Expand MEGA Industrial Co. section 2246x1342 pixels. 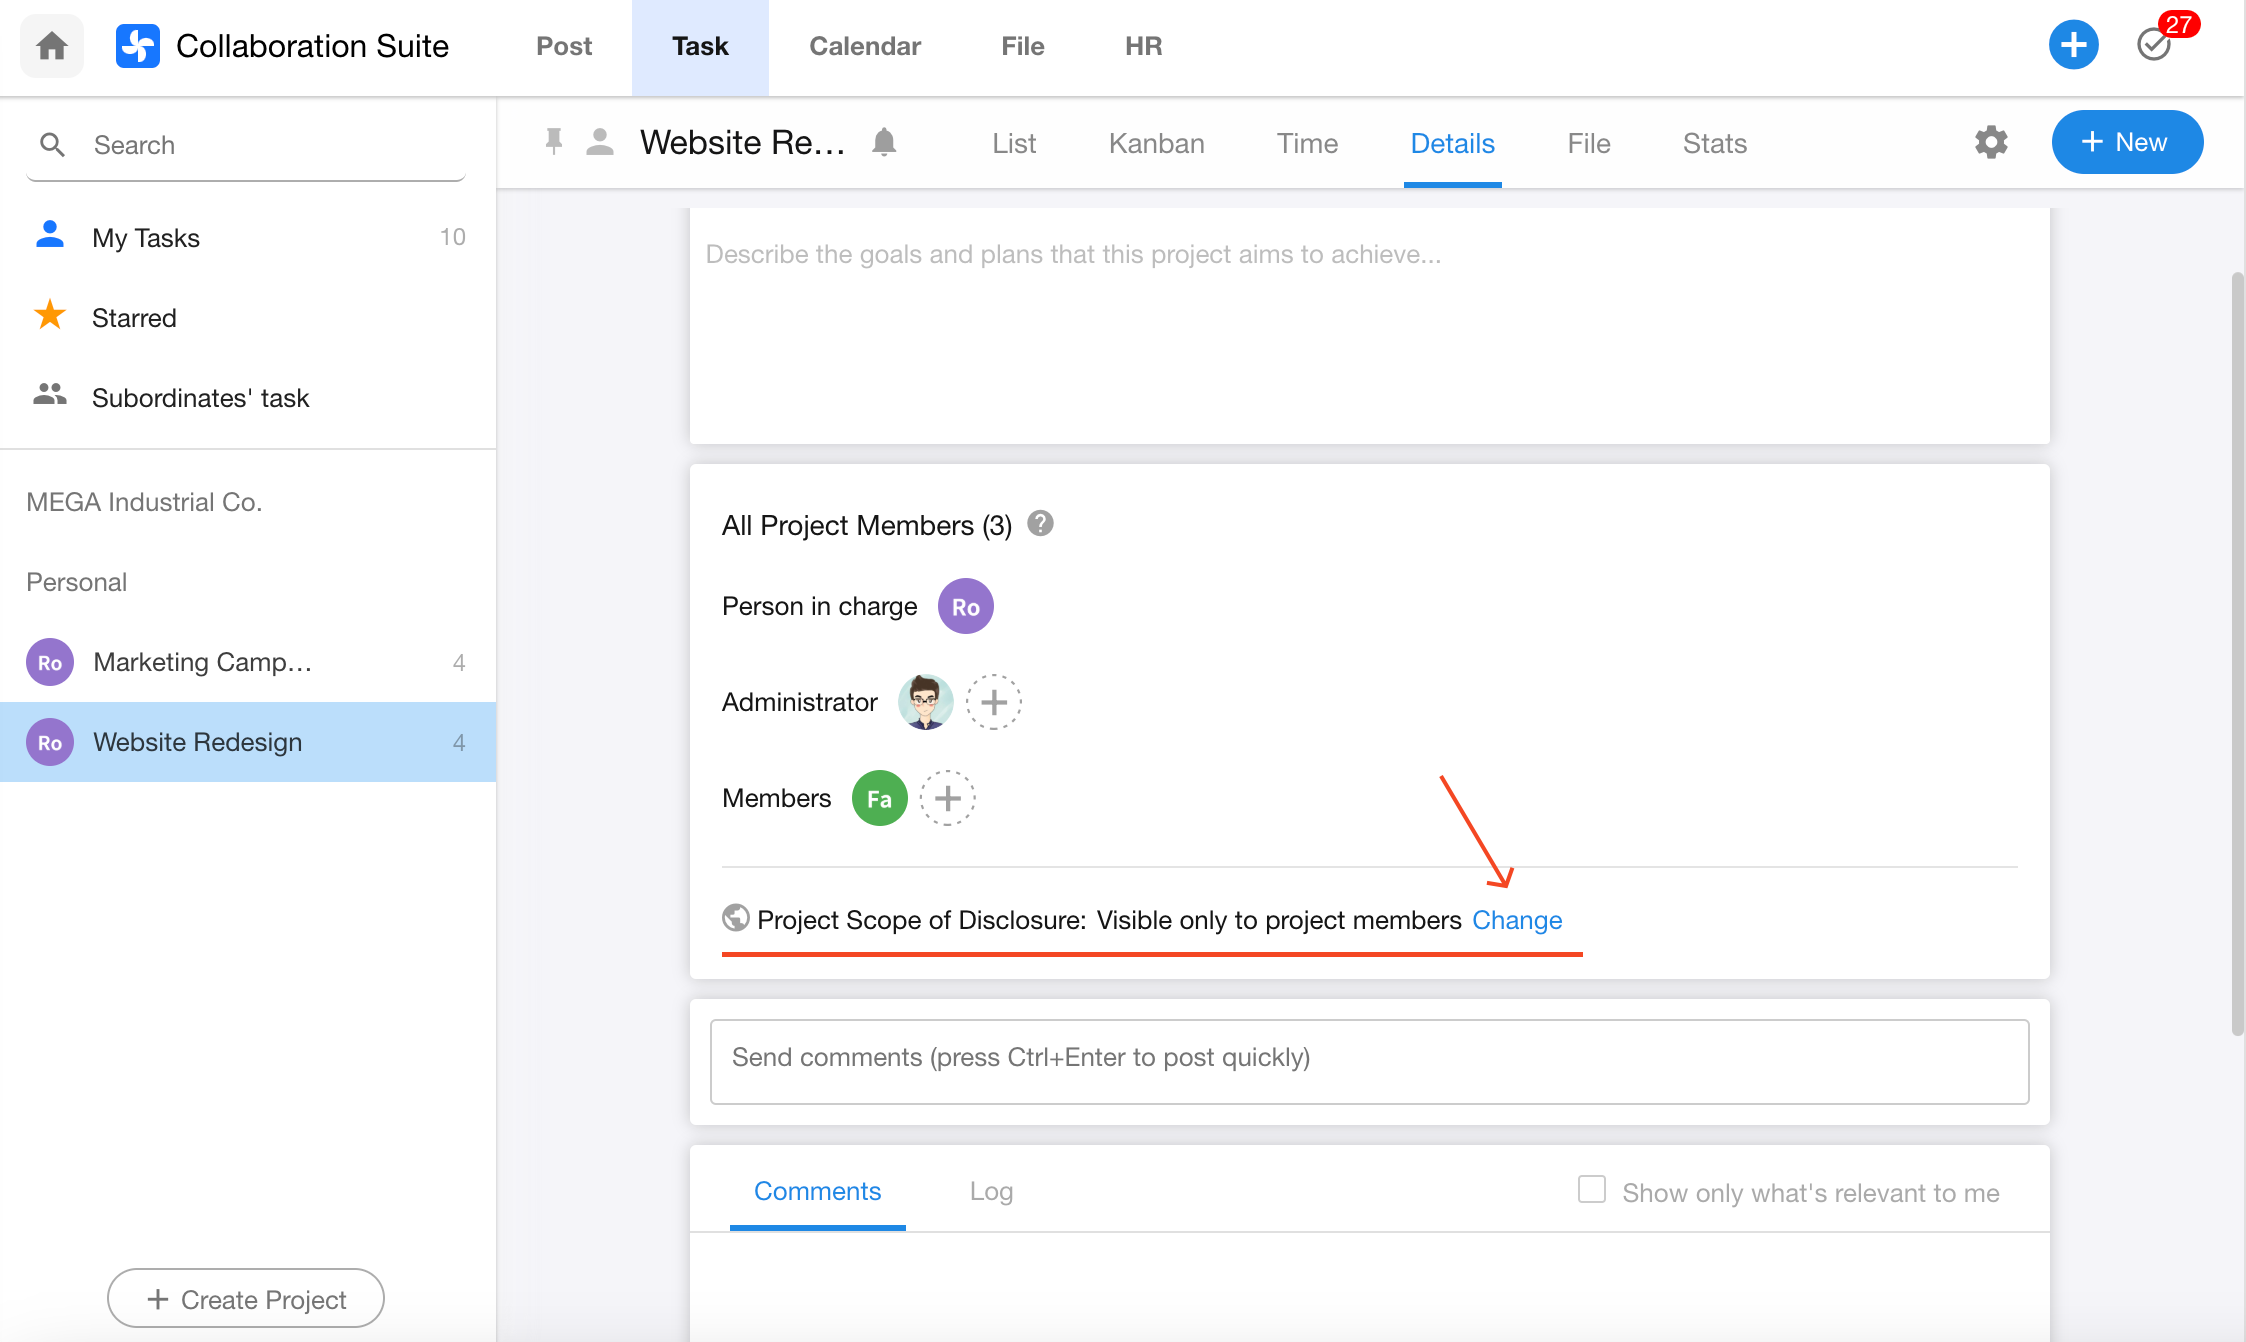(x=144, y=502)
